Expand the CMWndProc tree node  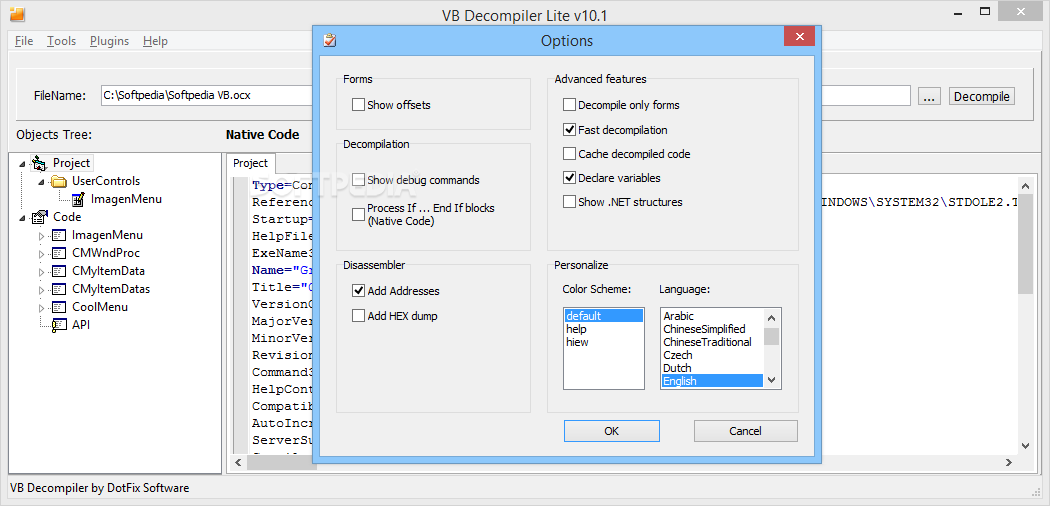(41, 254)
